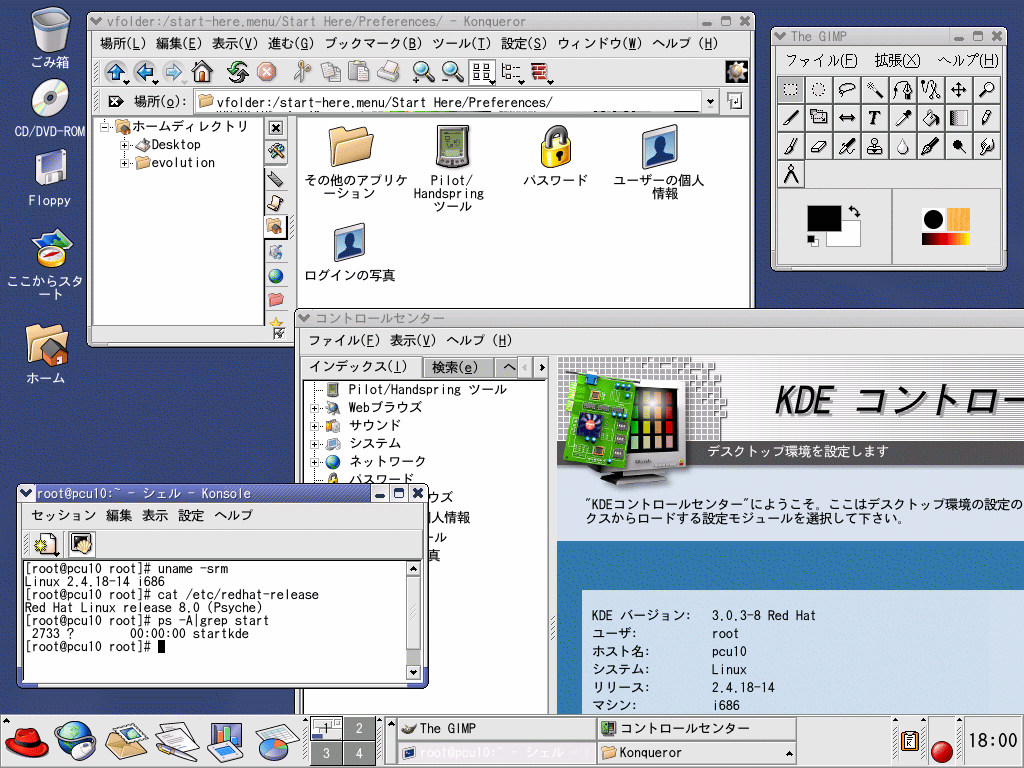Open ブックマーク(B) menu in Konqueror
This screenshot has height=768, width=1024.
(373, 44)
